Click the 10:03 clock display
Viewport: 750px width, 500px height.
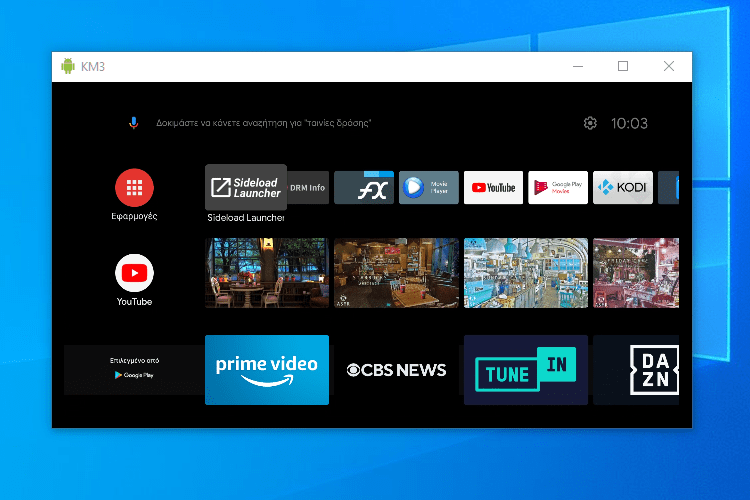[x=629, y=123]
